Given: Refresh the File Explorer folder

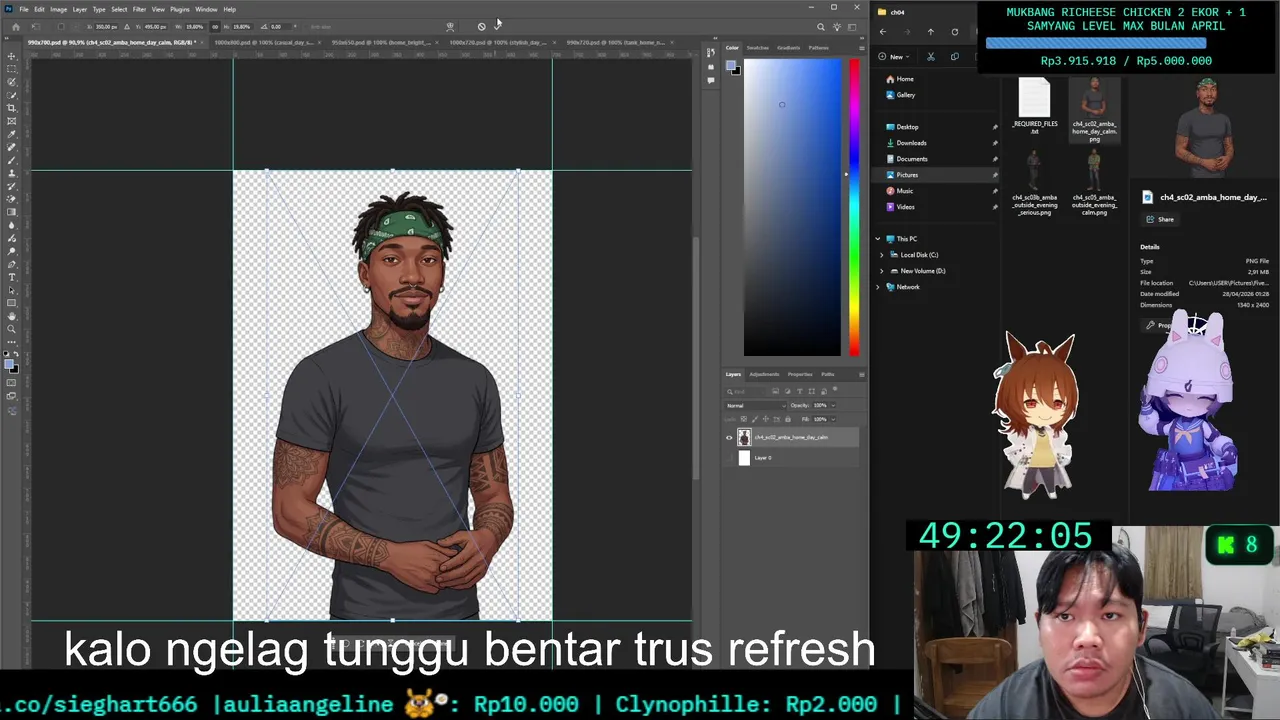Looking at the screenshot, I should 955,32.
